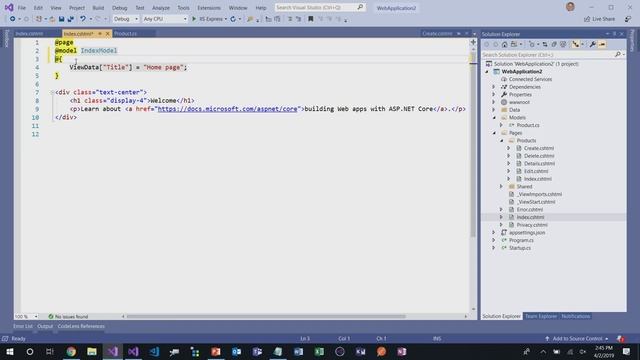Image resolution: width=640 pixels, height=360 pixels.
Task: Click the notifications flag in status bar
Action: point(620,339)
